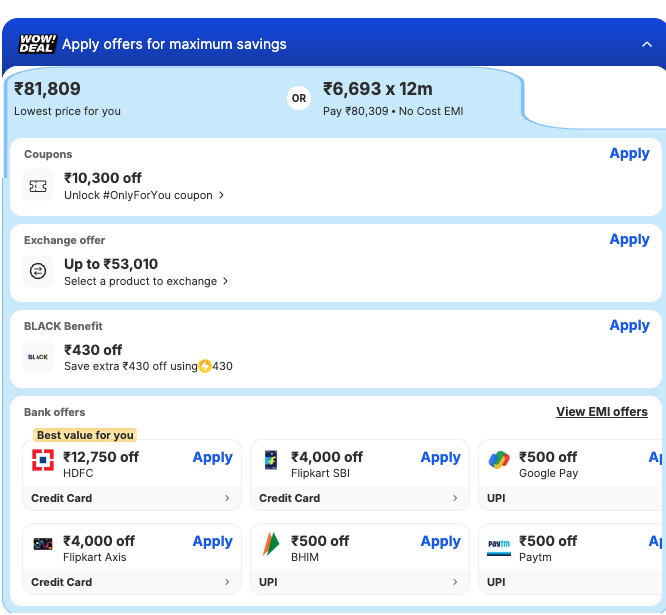This screenshot has height=615, width=666.
Task: Click the exchange offer swap icon
Action: point(38,272)
